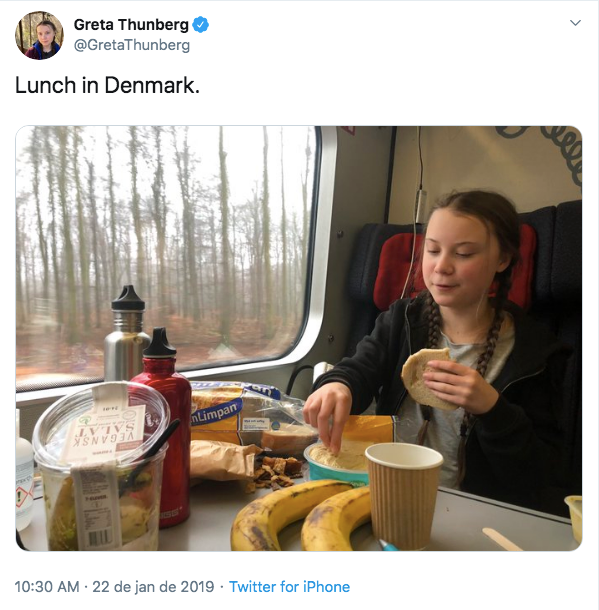The height and width of the screenshot is (610, 599).
Task: Click the paper coffee cup in the photo
Action: point(404,494)
